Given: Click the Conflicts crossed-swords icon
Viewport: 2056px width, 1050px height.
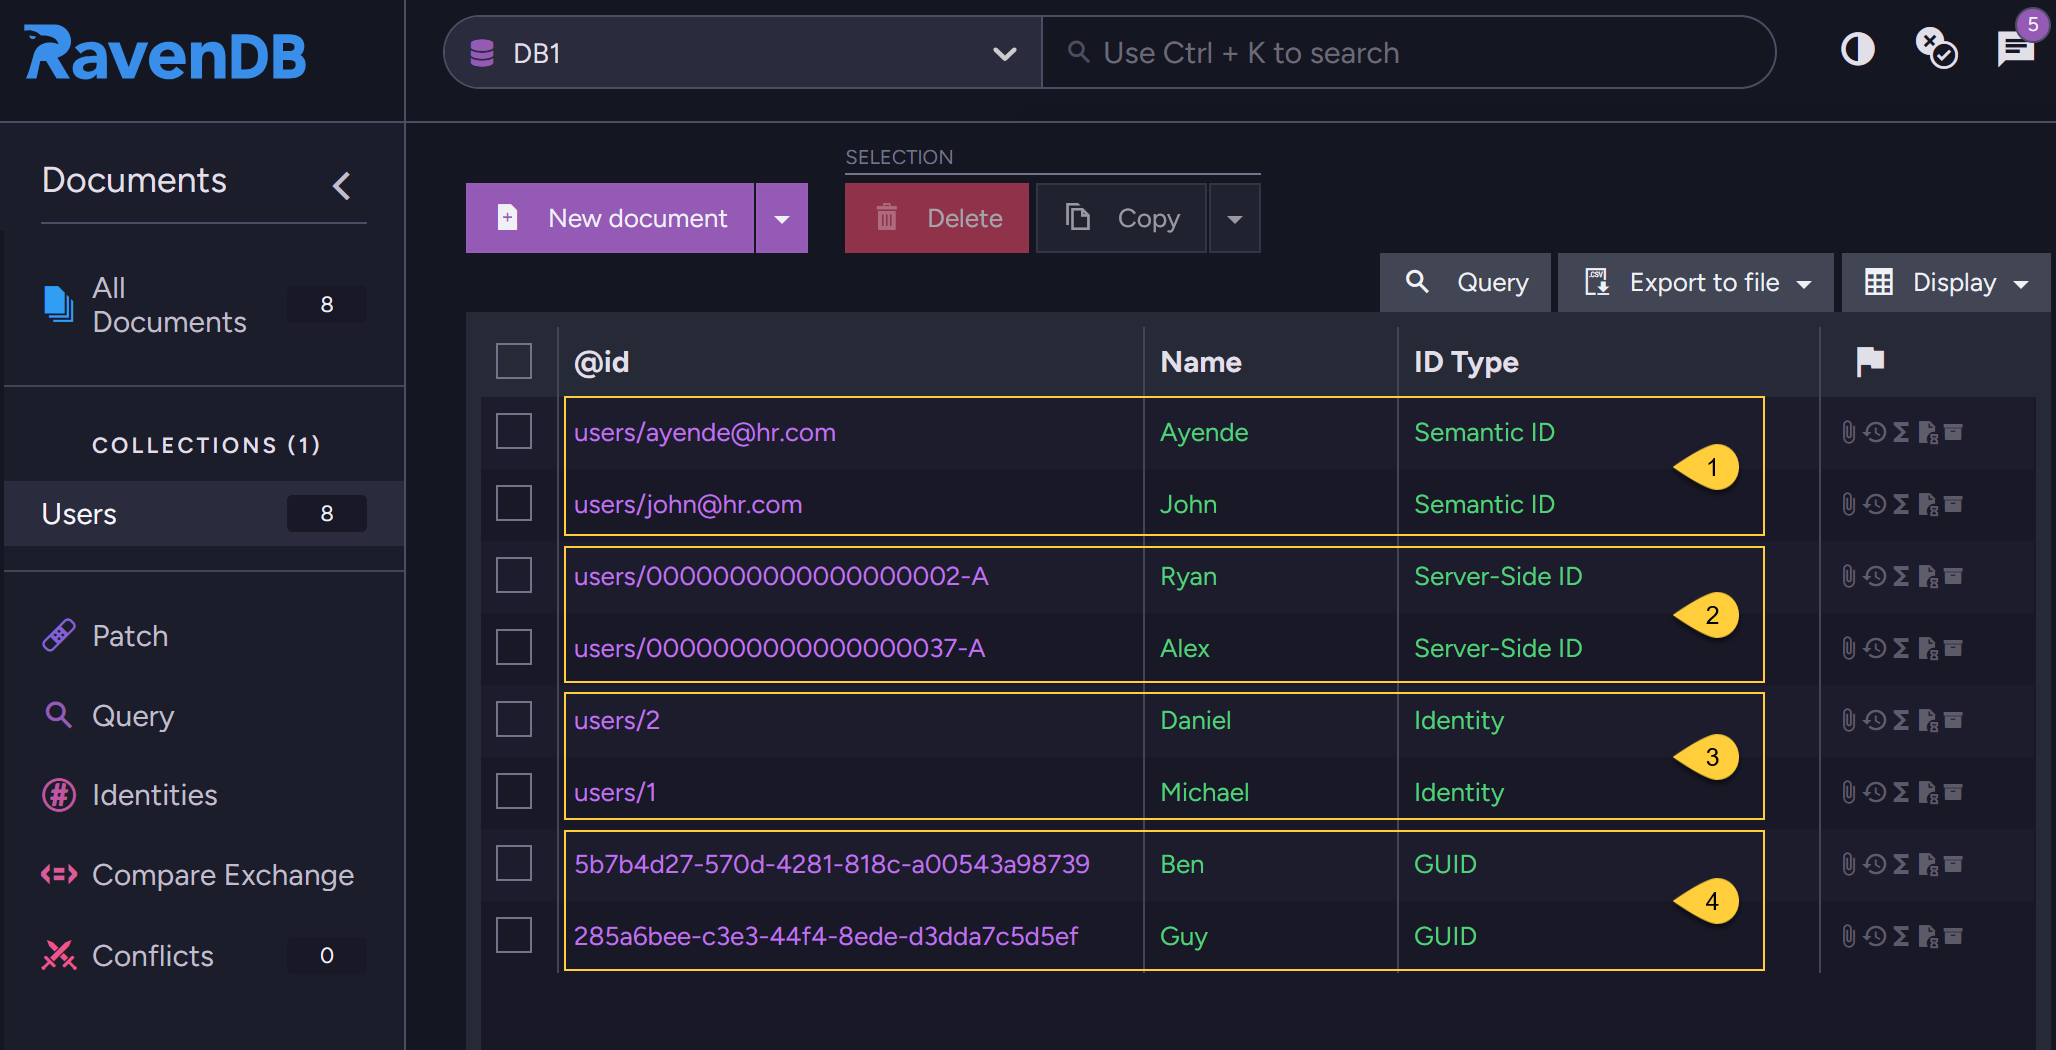Looking at the screenshot, I should (59, 955).
